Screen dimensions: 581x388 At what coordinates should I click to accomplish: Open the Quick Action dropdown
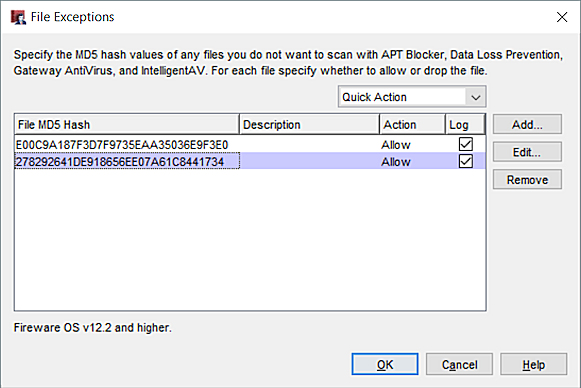point(412,97)
